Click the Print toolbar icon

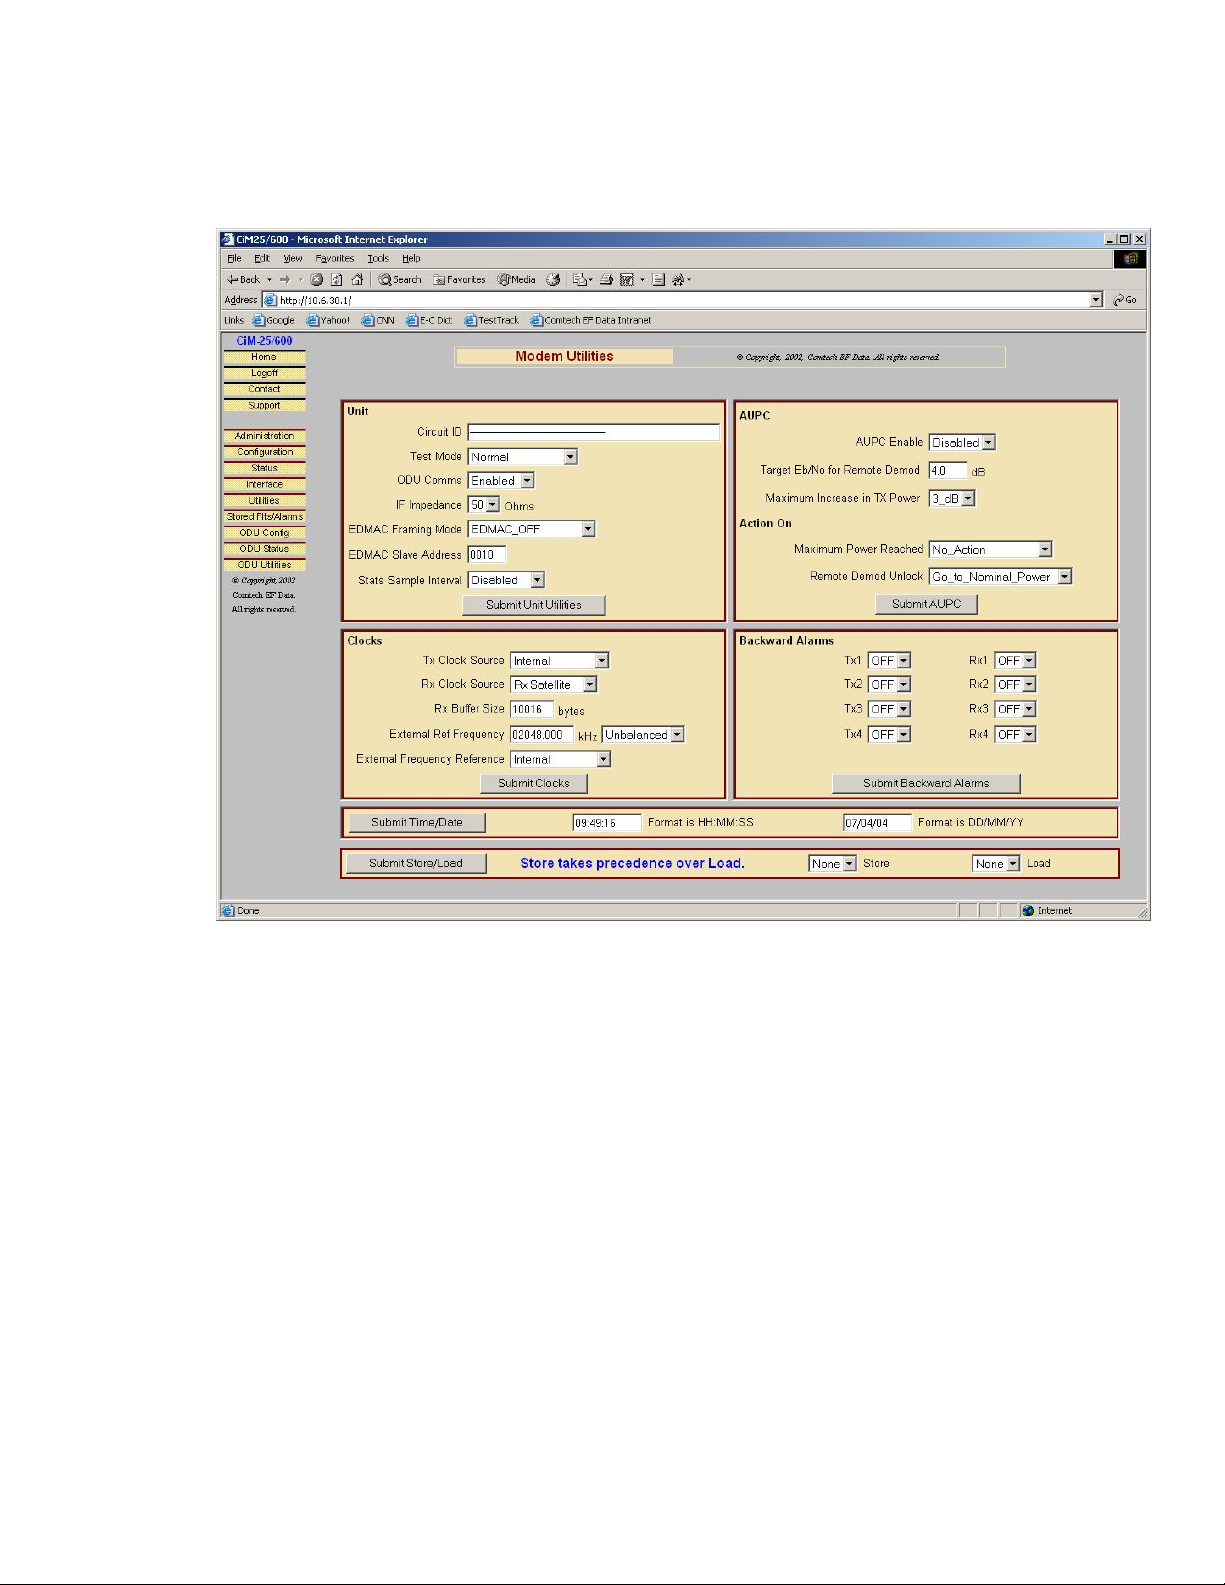pos(606,280)
